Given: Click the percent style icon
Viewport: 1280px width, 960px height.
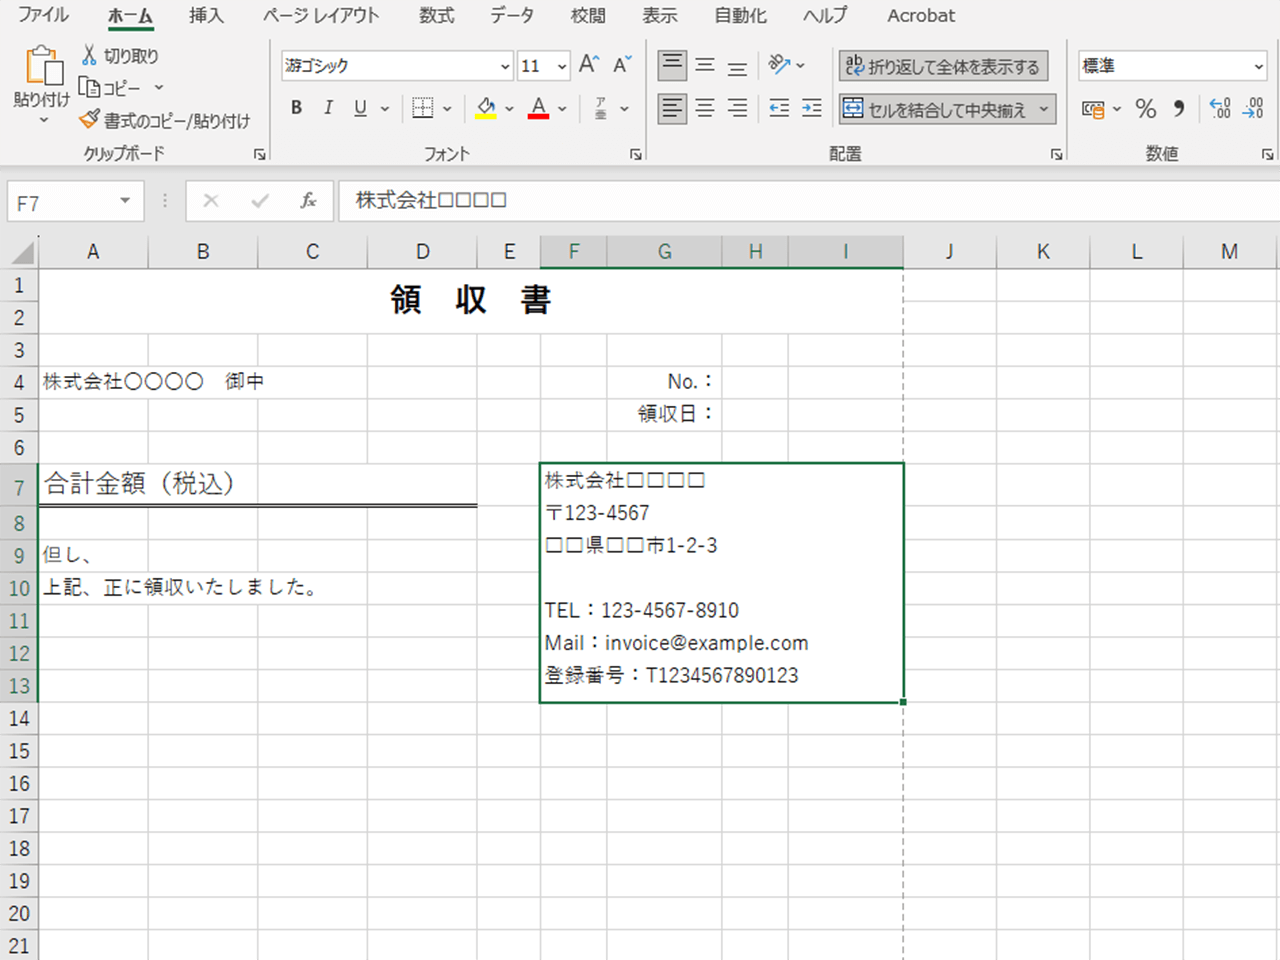Looking at the screenshot, I should click(1146, 109).
